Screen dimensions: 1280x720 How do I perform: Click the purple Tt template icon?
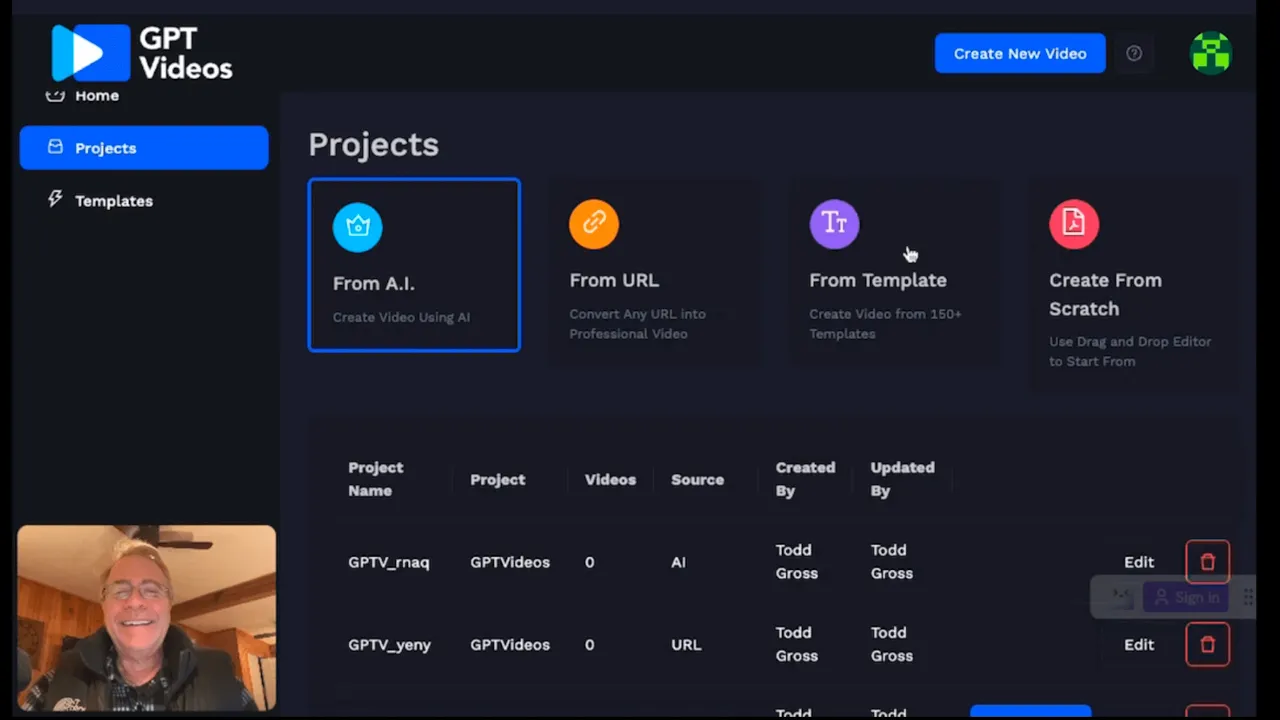pos(834,224)
